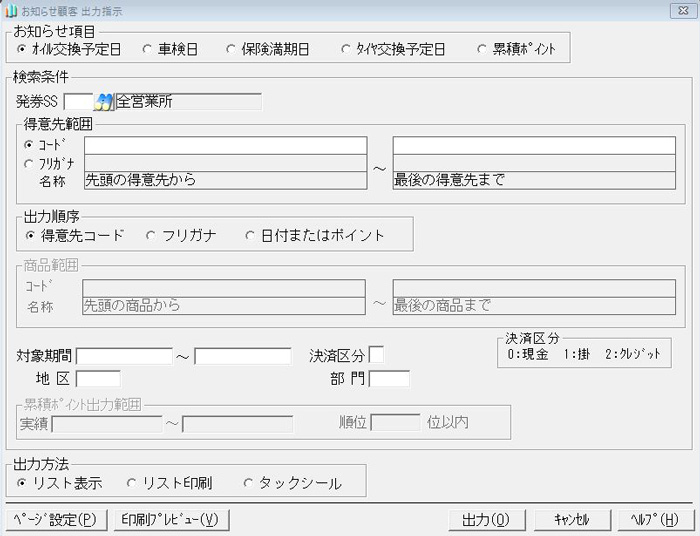The image size is (700, 536).
Task: Click the 地区 input field
Action: (98, 379)
